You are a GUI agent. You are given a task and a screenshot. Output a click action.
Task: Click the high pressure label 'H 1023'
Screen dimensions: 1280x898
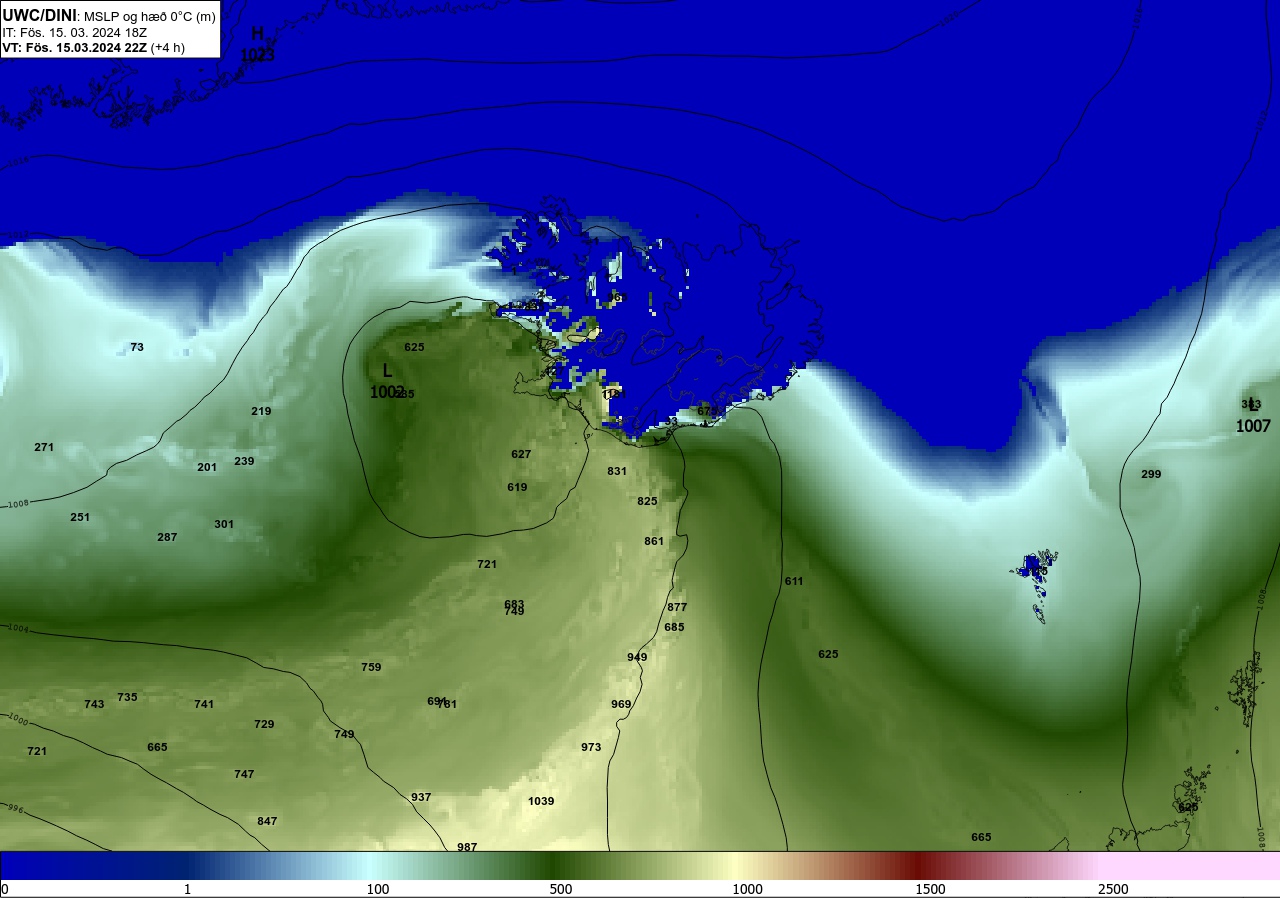point(257,44)
